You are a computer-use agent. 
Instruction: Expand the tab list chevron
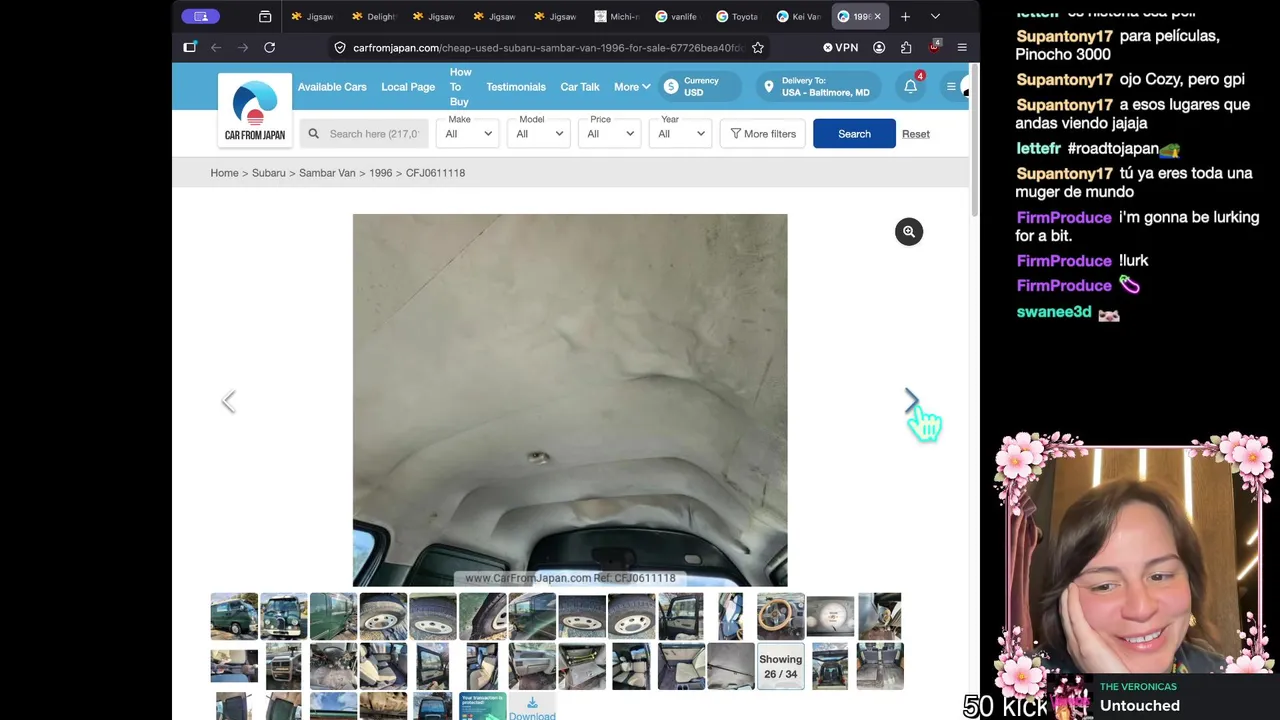coord(935,16)
